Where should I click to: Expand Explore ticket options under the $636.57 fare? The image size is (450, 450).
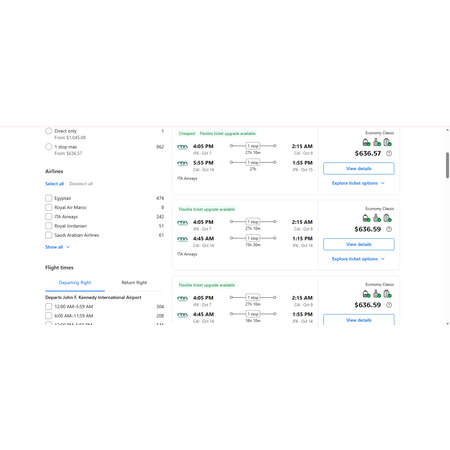[x=358, y=183]
